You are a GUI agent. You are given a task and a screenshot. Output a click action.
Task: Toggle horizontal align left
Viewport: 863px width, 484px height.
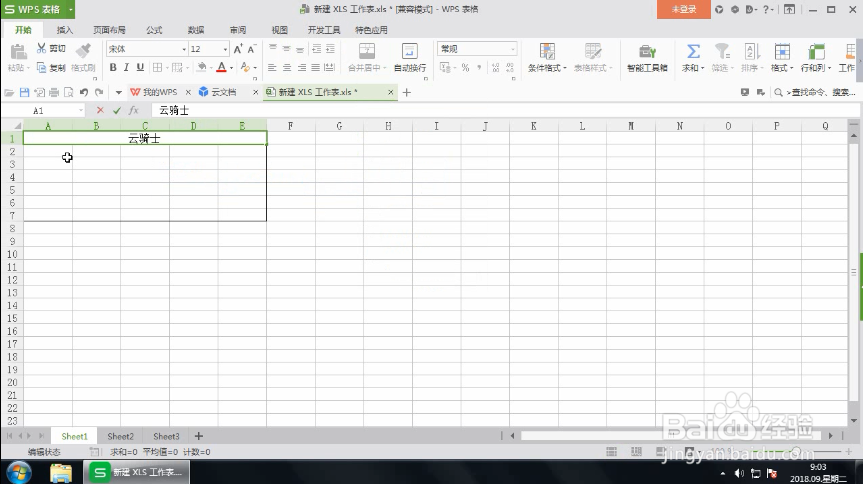pos(272,68)
